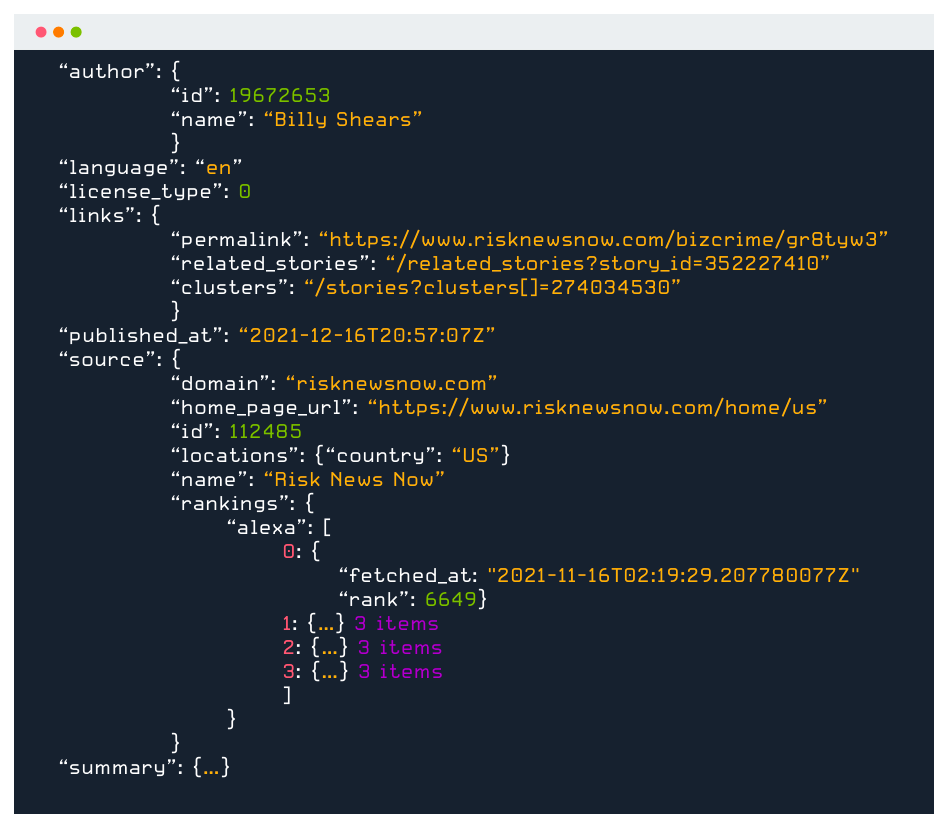
Task: Collapse the "alexa" array key
Action: coord(266,528)
